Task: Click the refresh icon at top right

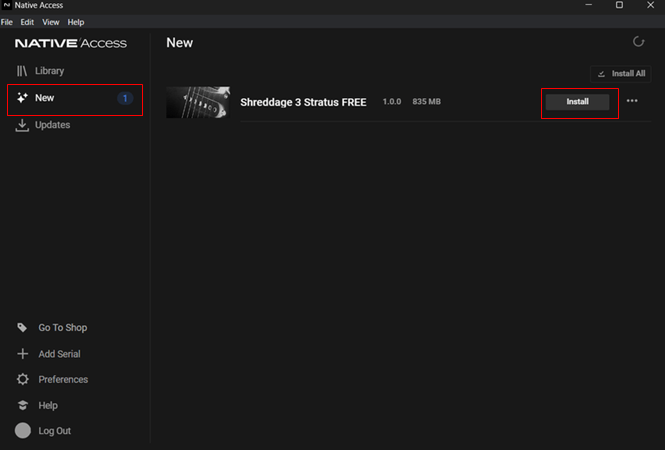Action: click(638, 42)
